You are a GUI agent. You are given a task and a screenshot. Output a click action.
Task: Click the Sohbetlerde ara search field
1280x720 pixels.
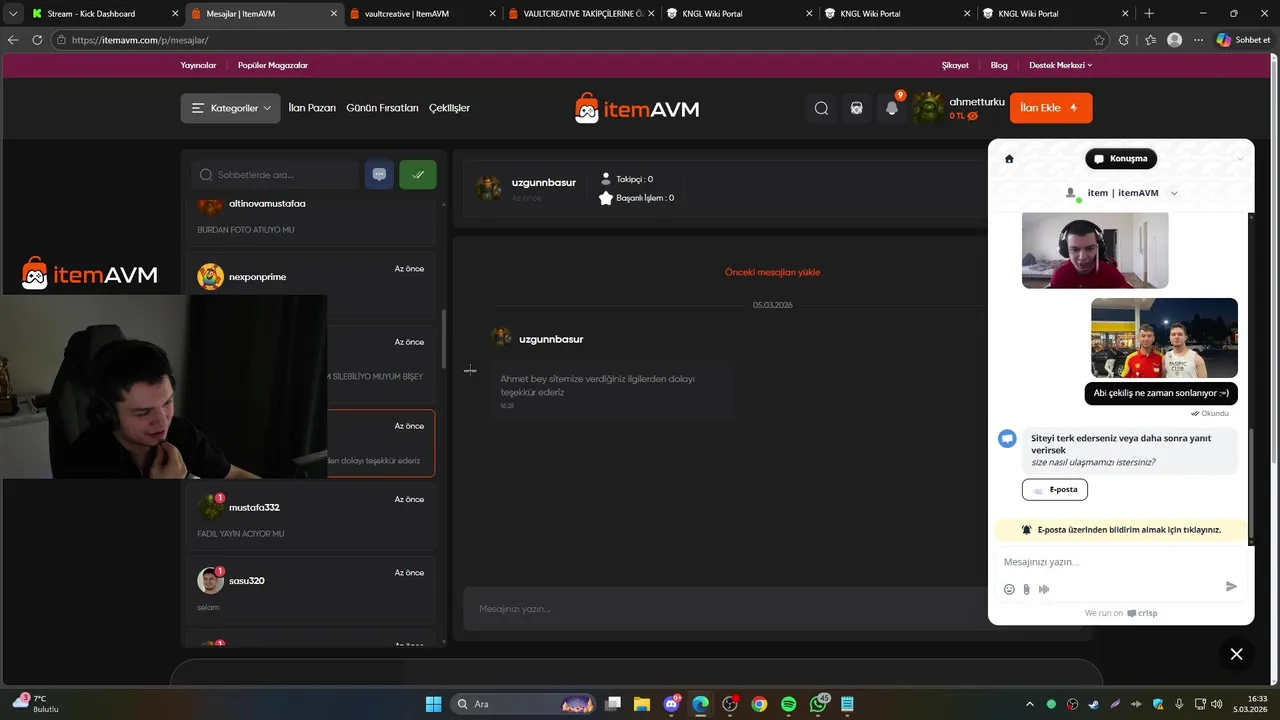point(275,174)
